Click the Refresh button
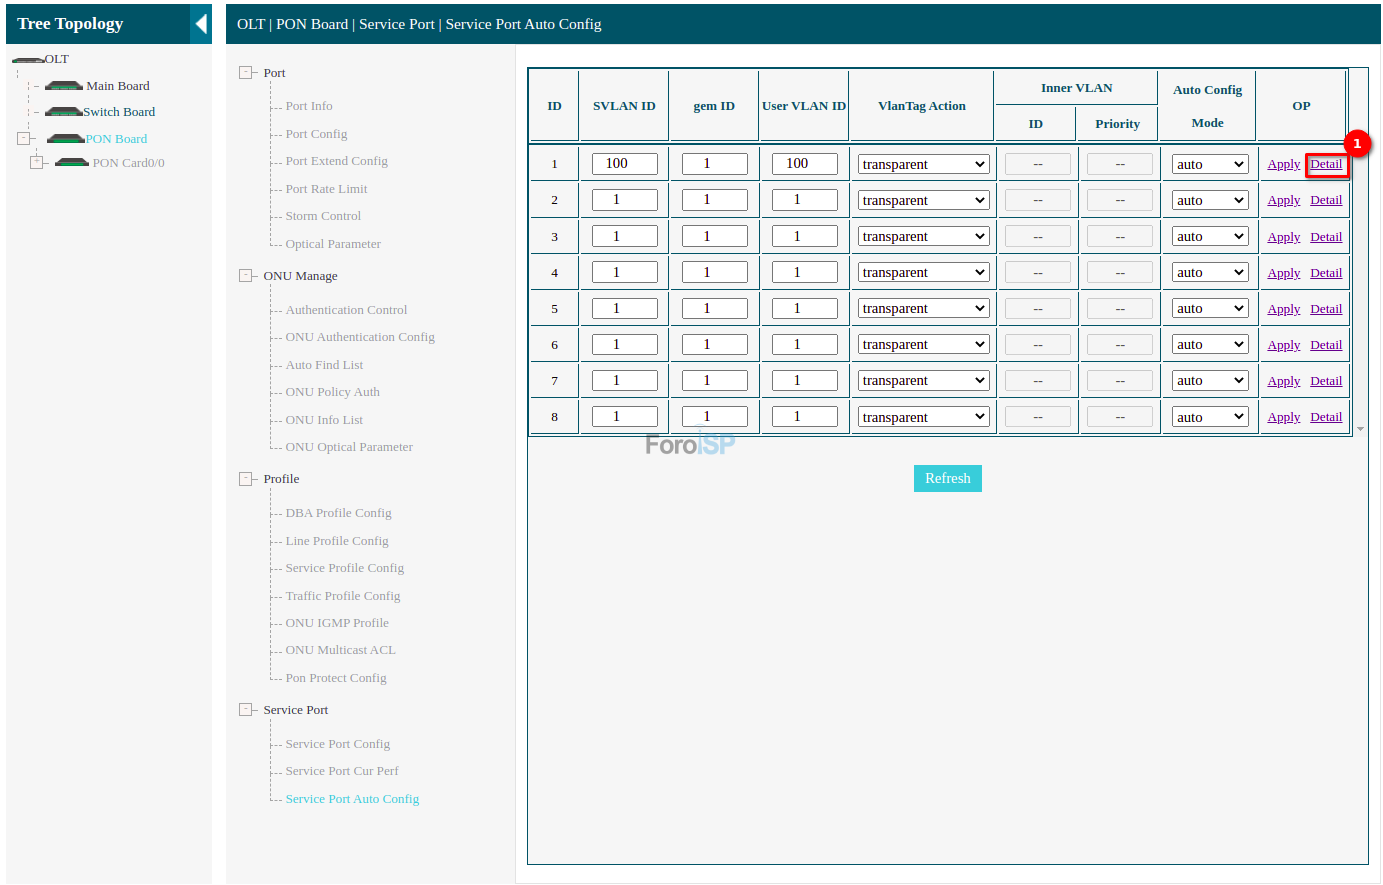The width and height of the screenshot is (1383, 885). (947, 478)
